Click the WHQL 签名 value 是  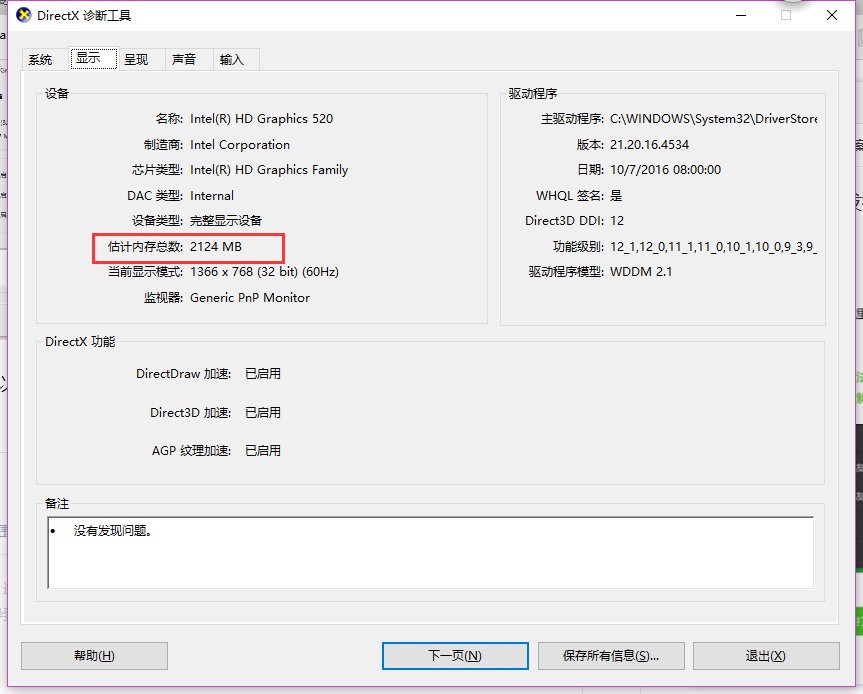[x=616, y=195]
